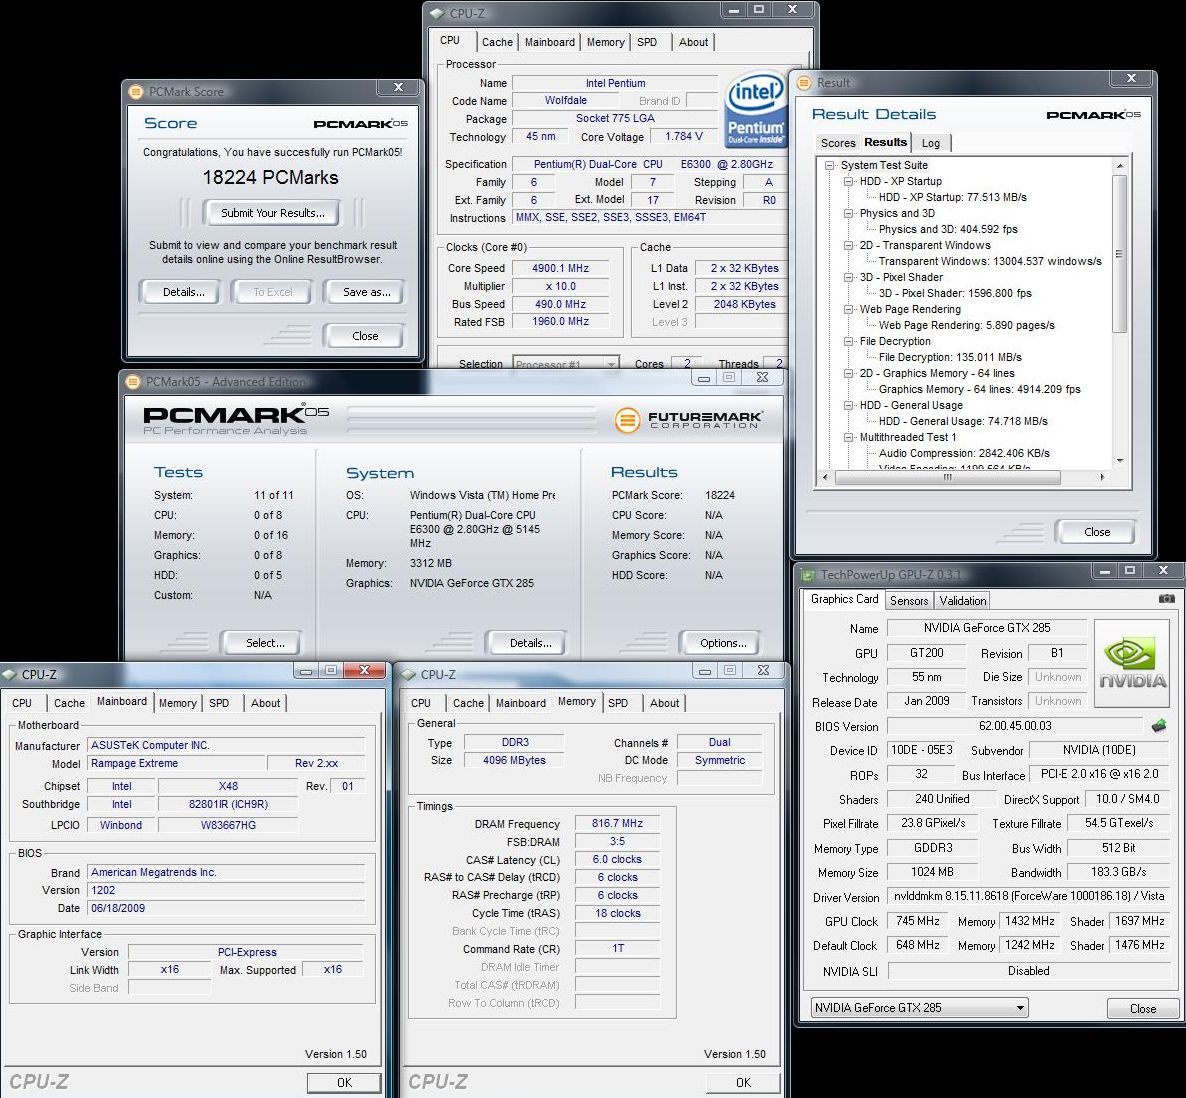This screenshot has height=1098, width=1186.
Task: Collapse the System Test Suite tree node
Action: point(829,165)
